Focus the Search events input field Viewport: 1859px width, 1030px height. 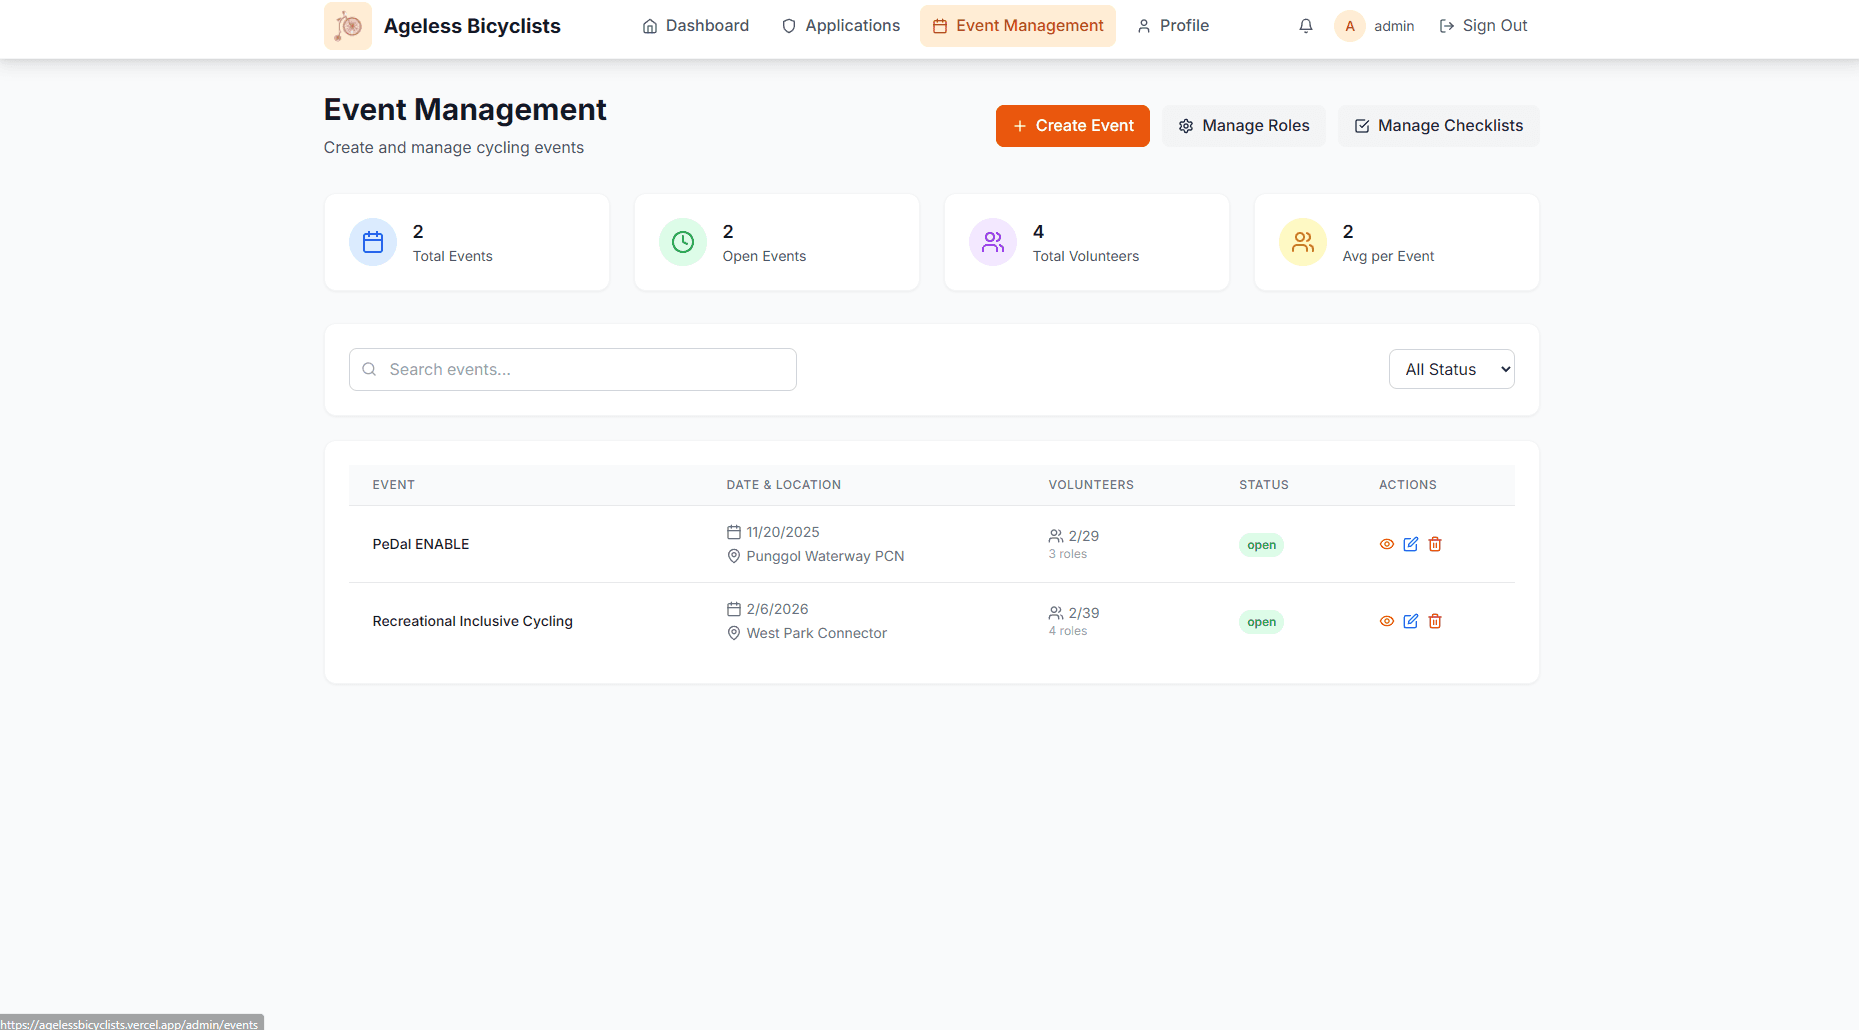(x=573, y=369)
